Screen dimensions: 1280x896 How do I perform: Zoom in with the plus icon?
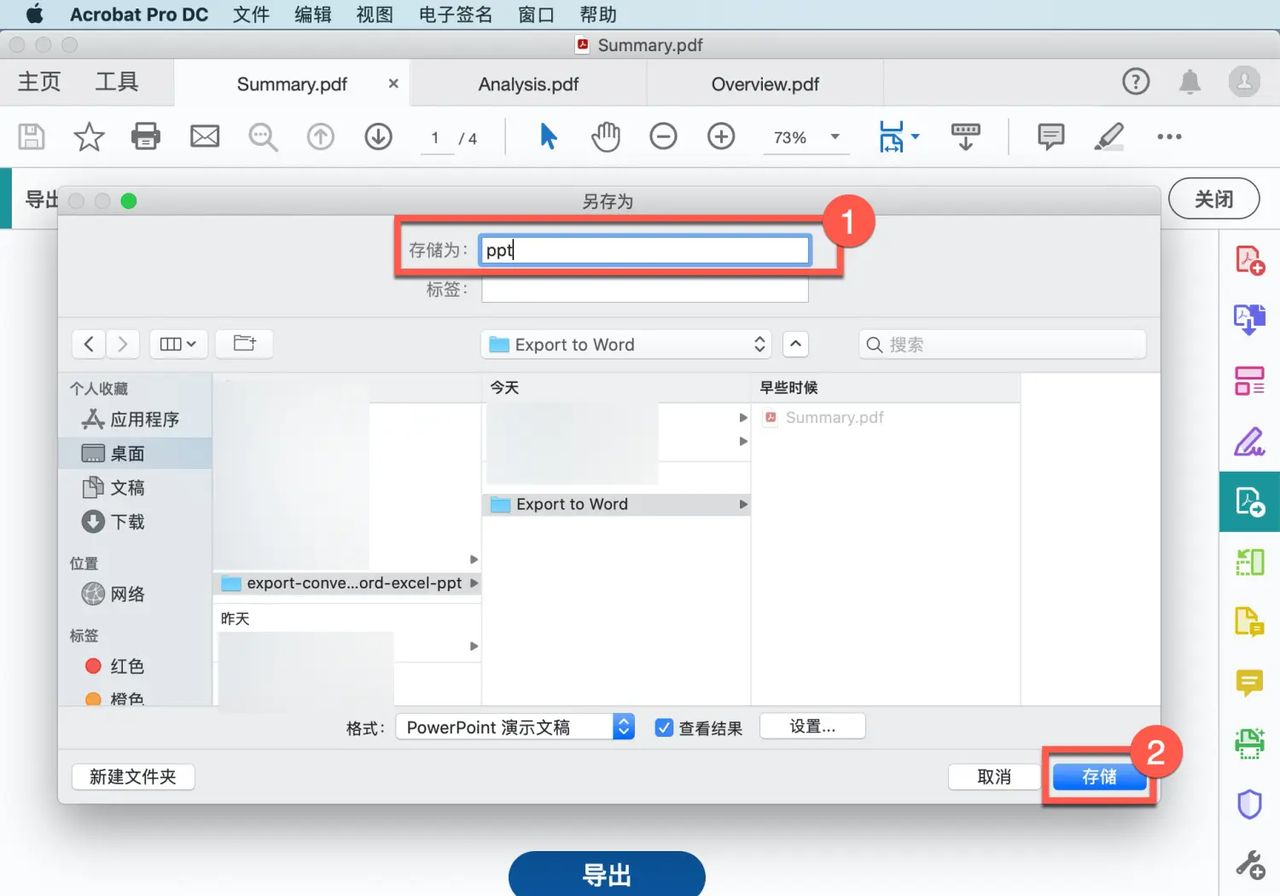pos(721,137)
